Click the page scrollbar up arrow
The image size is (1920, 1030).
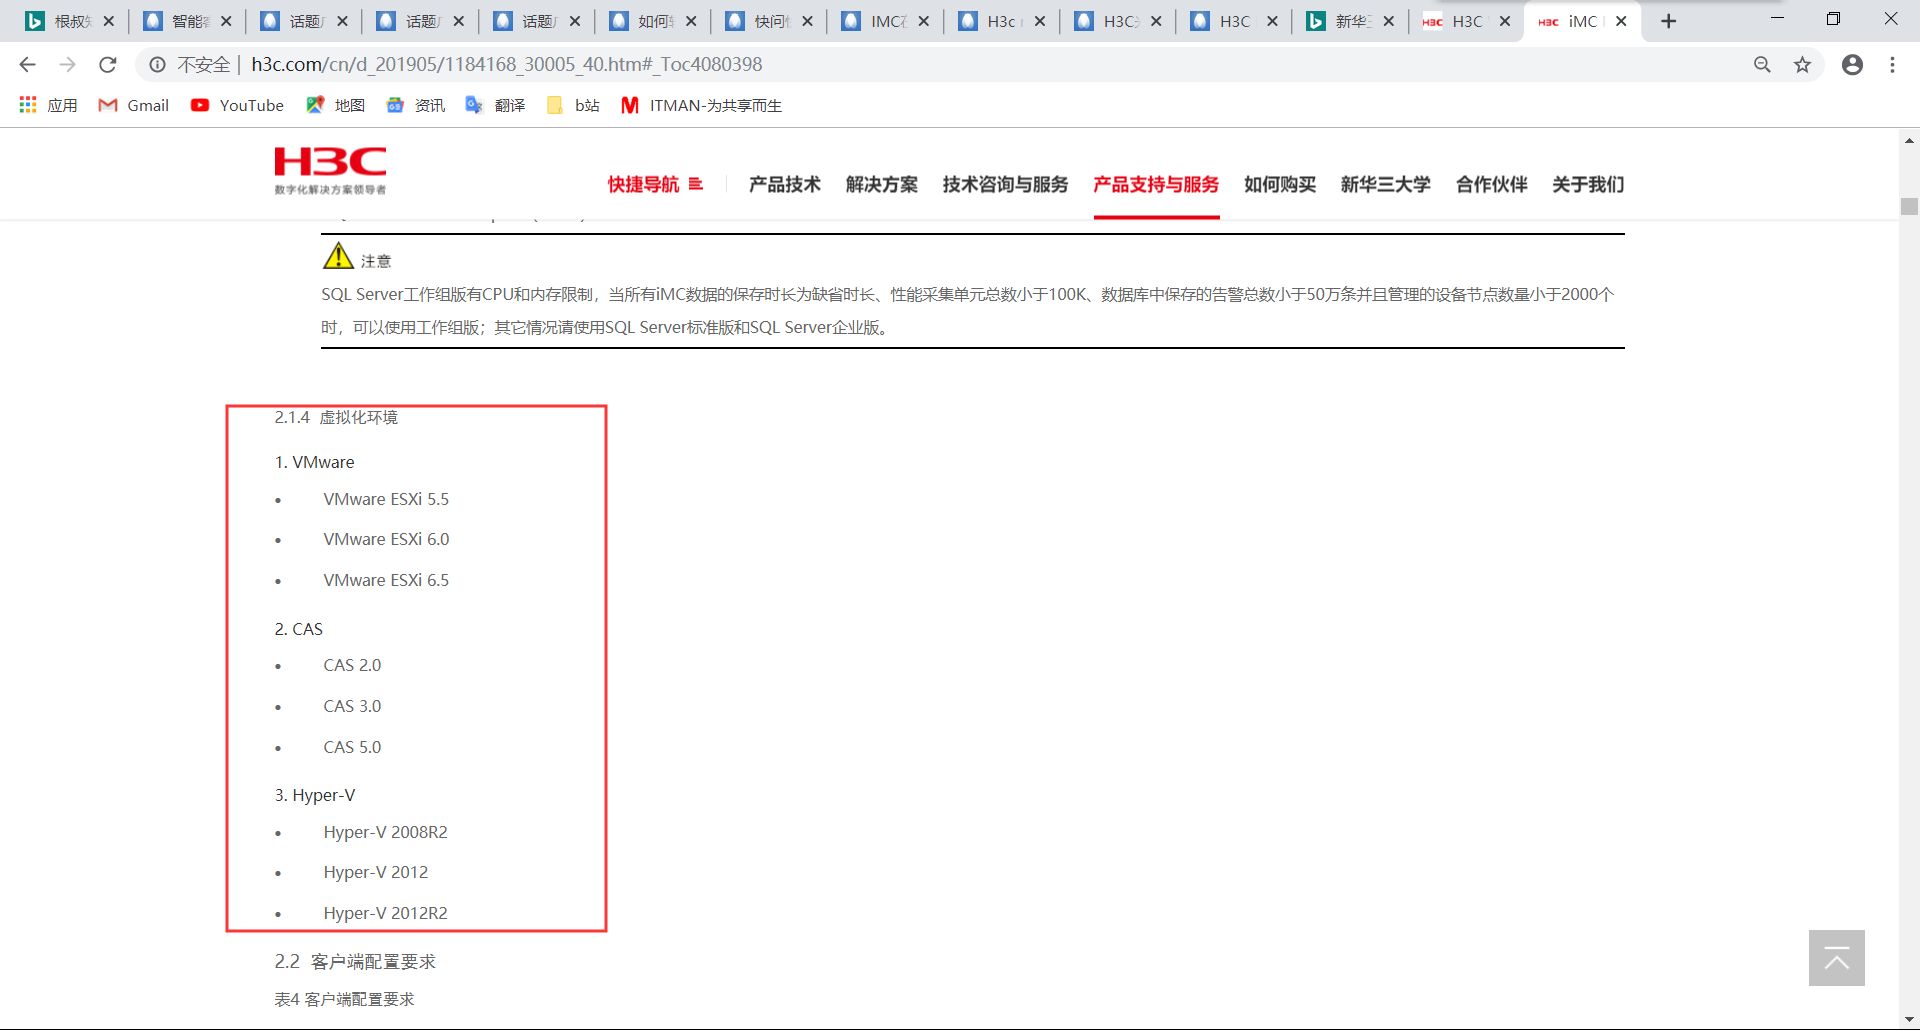1909,140
